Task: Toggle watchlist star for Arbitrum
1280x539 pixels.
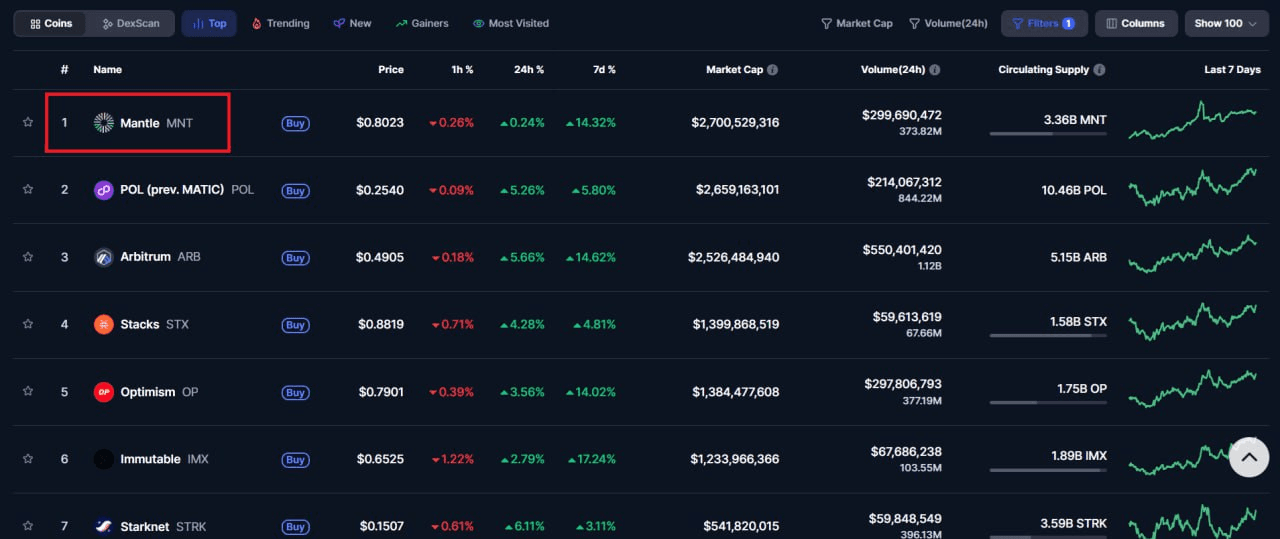Action: 28,257
